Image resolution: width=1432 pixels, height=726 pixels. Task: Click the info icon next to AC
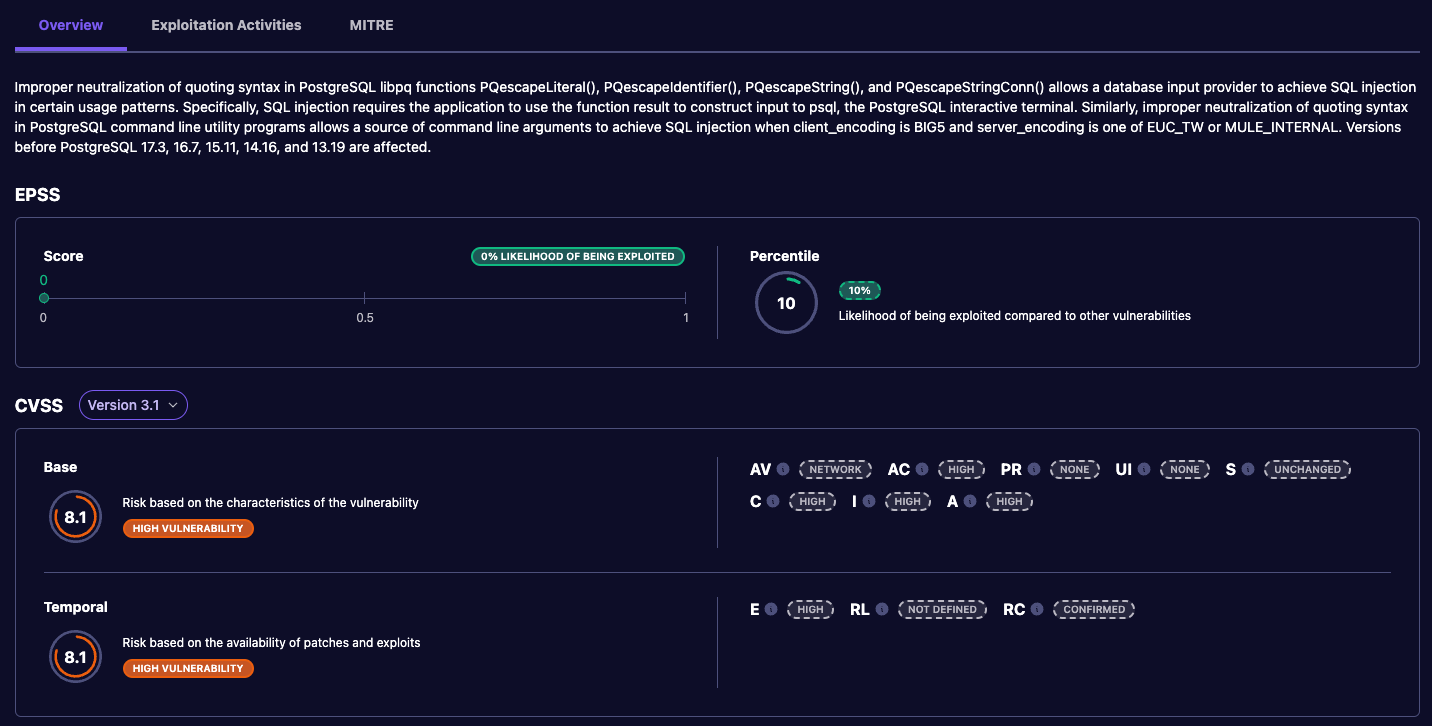(922, 469)
